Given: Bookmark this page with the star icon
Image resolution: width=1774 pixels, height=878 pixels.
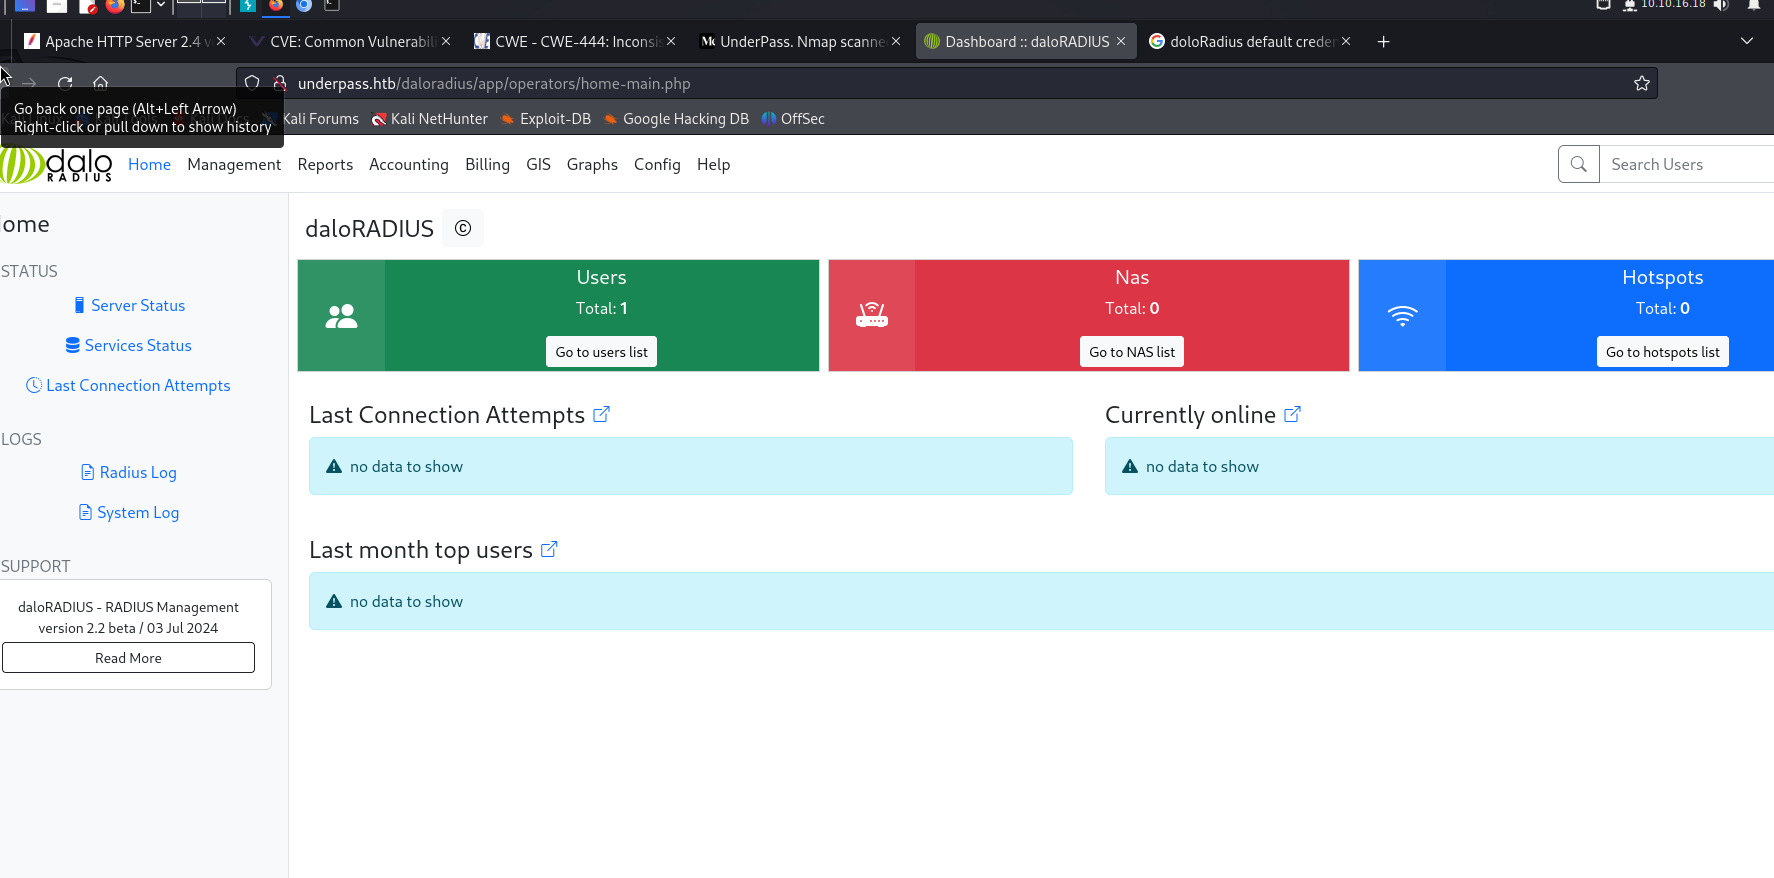Looking at the screenshot, I should click(x=1641, y=84).
